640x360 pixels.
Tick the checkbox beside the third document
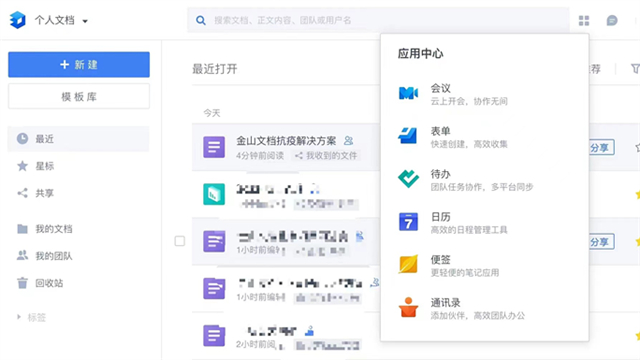(x=180, y=241)
